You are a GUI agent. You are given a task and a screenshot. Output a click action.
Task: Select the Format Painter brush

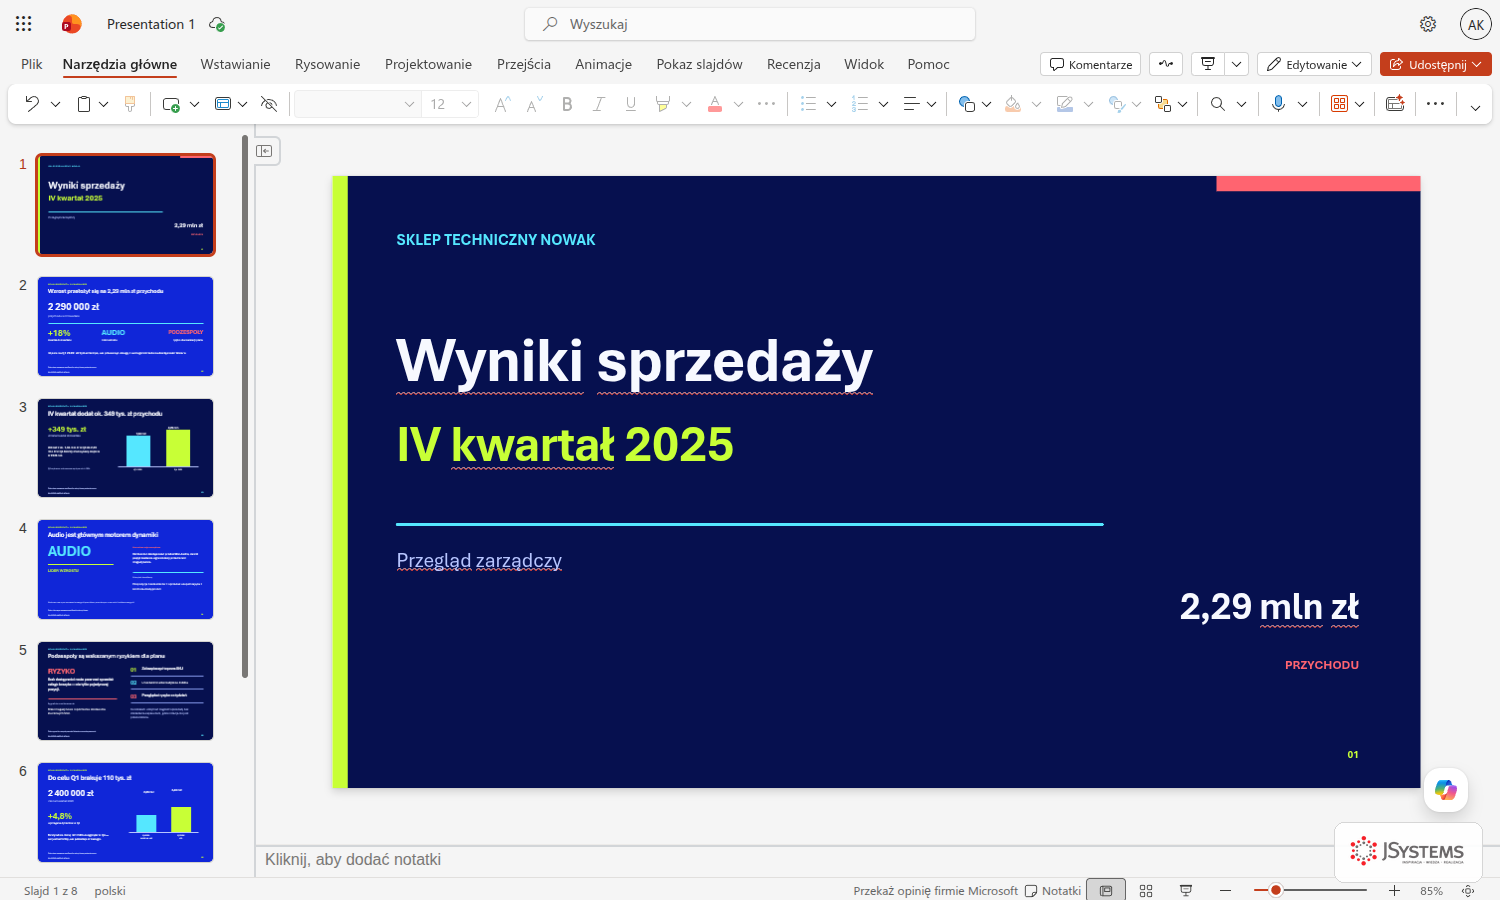(x=129, y=104)
